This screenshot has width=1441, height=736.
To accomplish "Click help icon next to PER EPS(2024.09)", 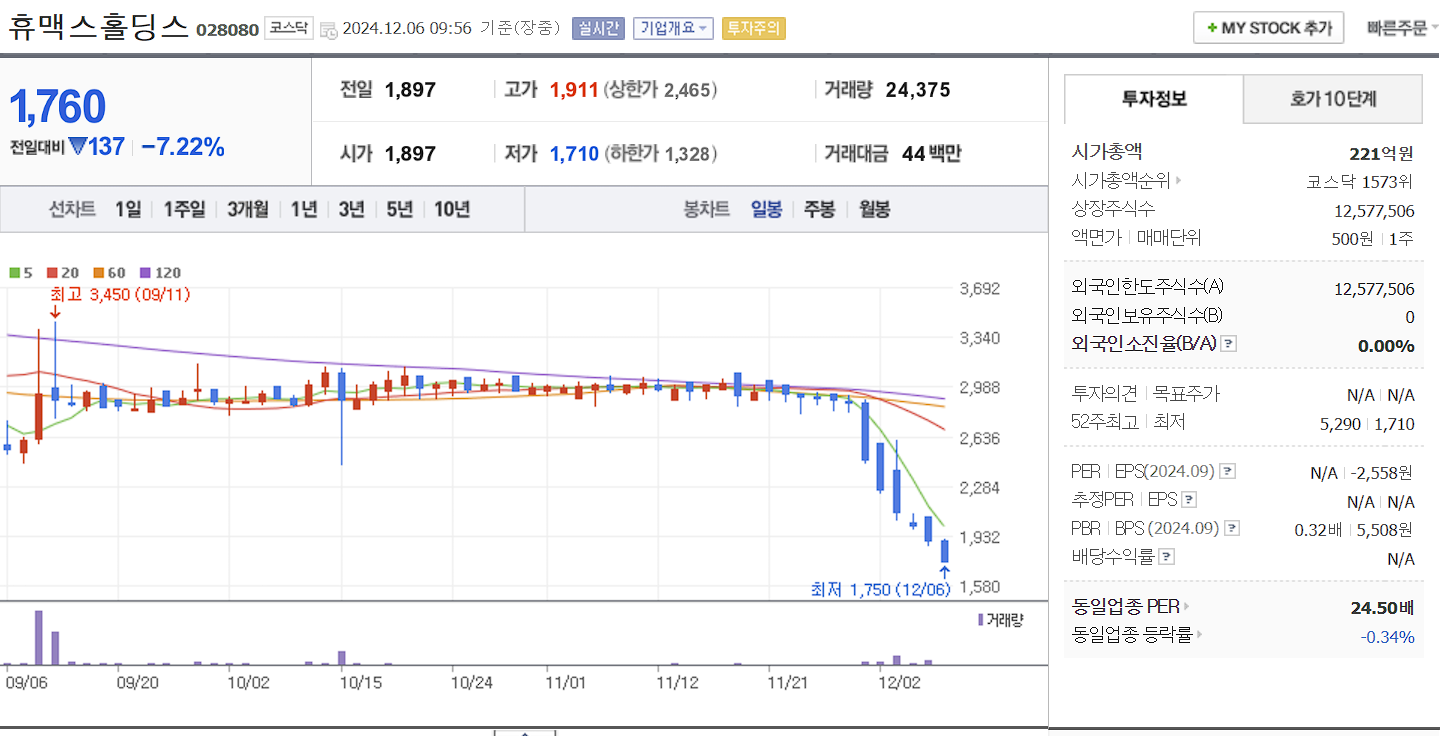I will click(x=1228, y=471).
